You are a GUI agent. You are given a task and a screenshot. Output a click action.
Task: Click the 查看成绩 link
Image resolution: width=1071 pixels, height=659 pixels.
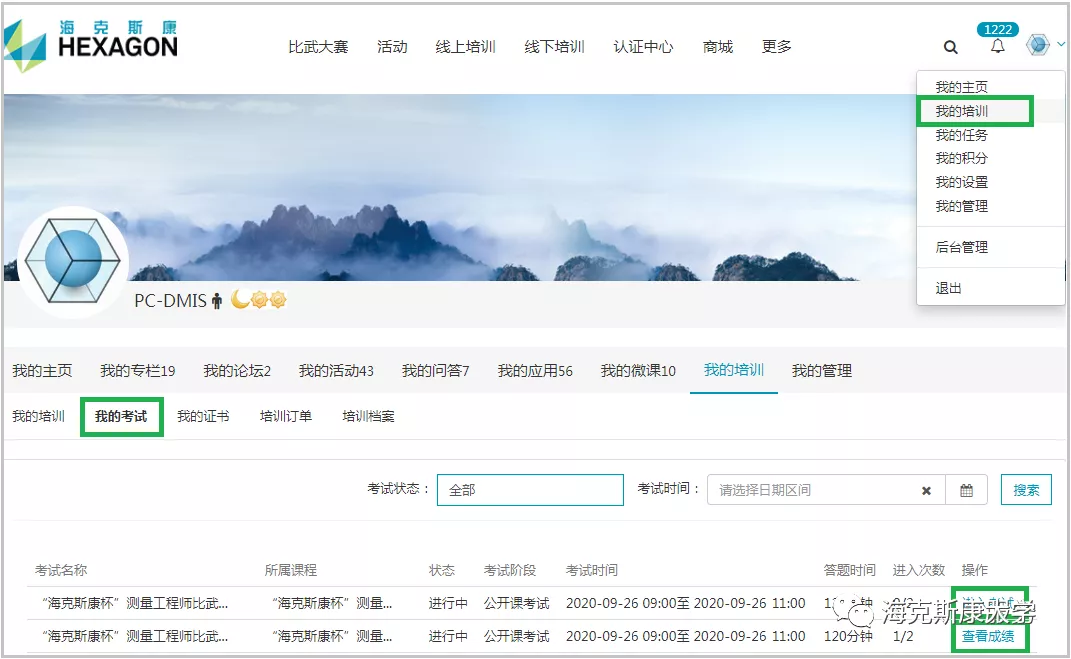pyautogui.click(x=988, y=636)
